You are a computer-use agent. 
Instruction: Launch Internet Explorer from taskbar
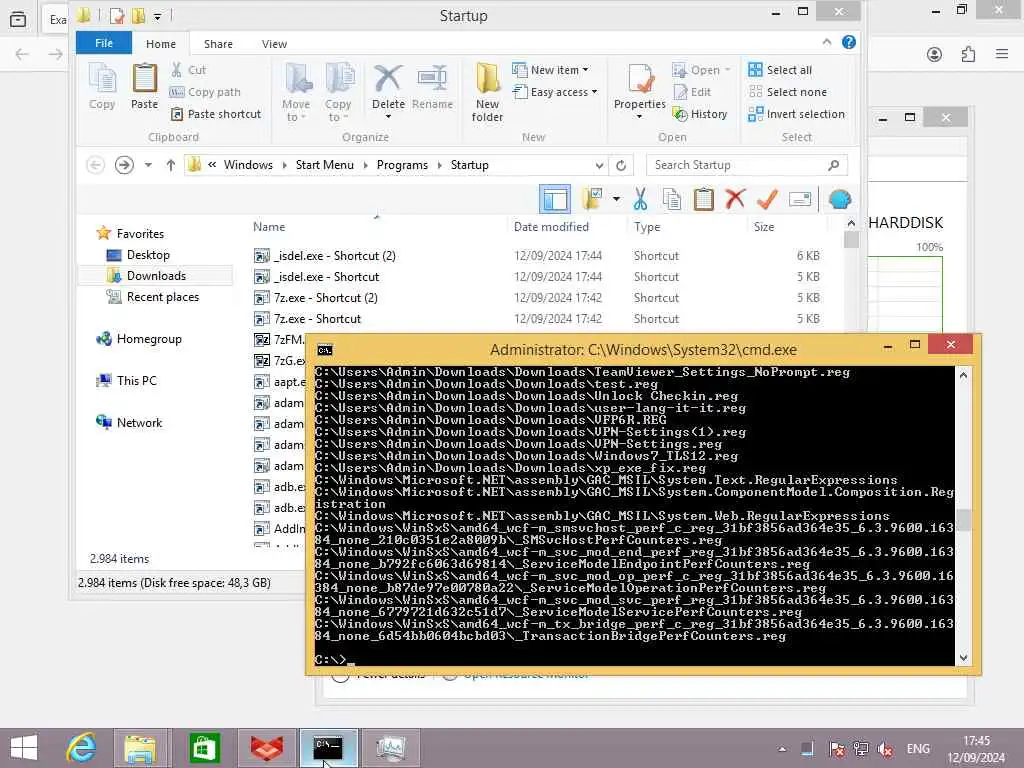[x=81, y=748]
